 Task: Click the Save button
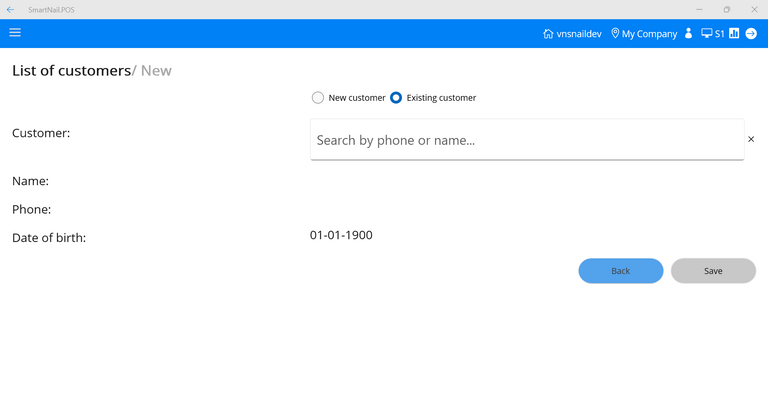tap(713, 271)
